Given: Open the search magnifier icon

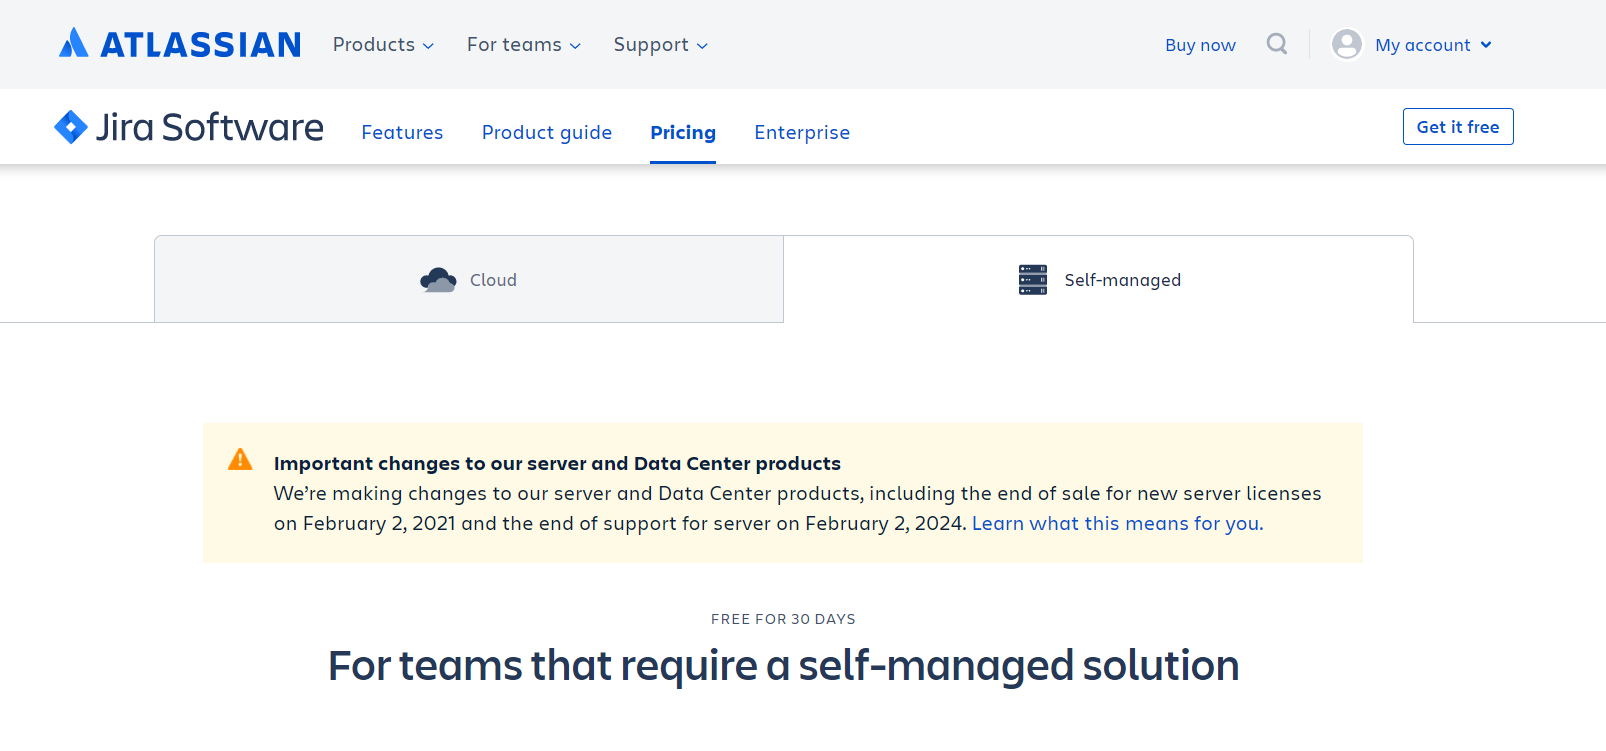Looking at the screenshot, I should [1276, 44].
